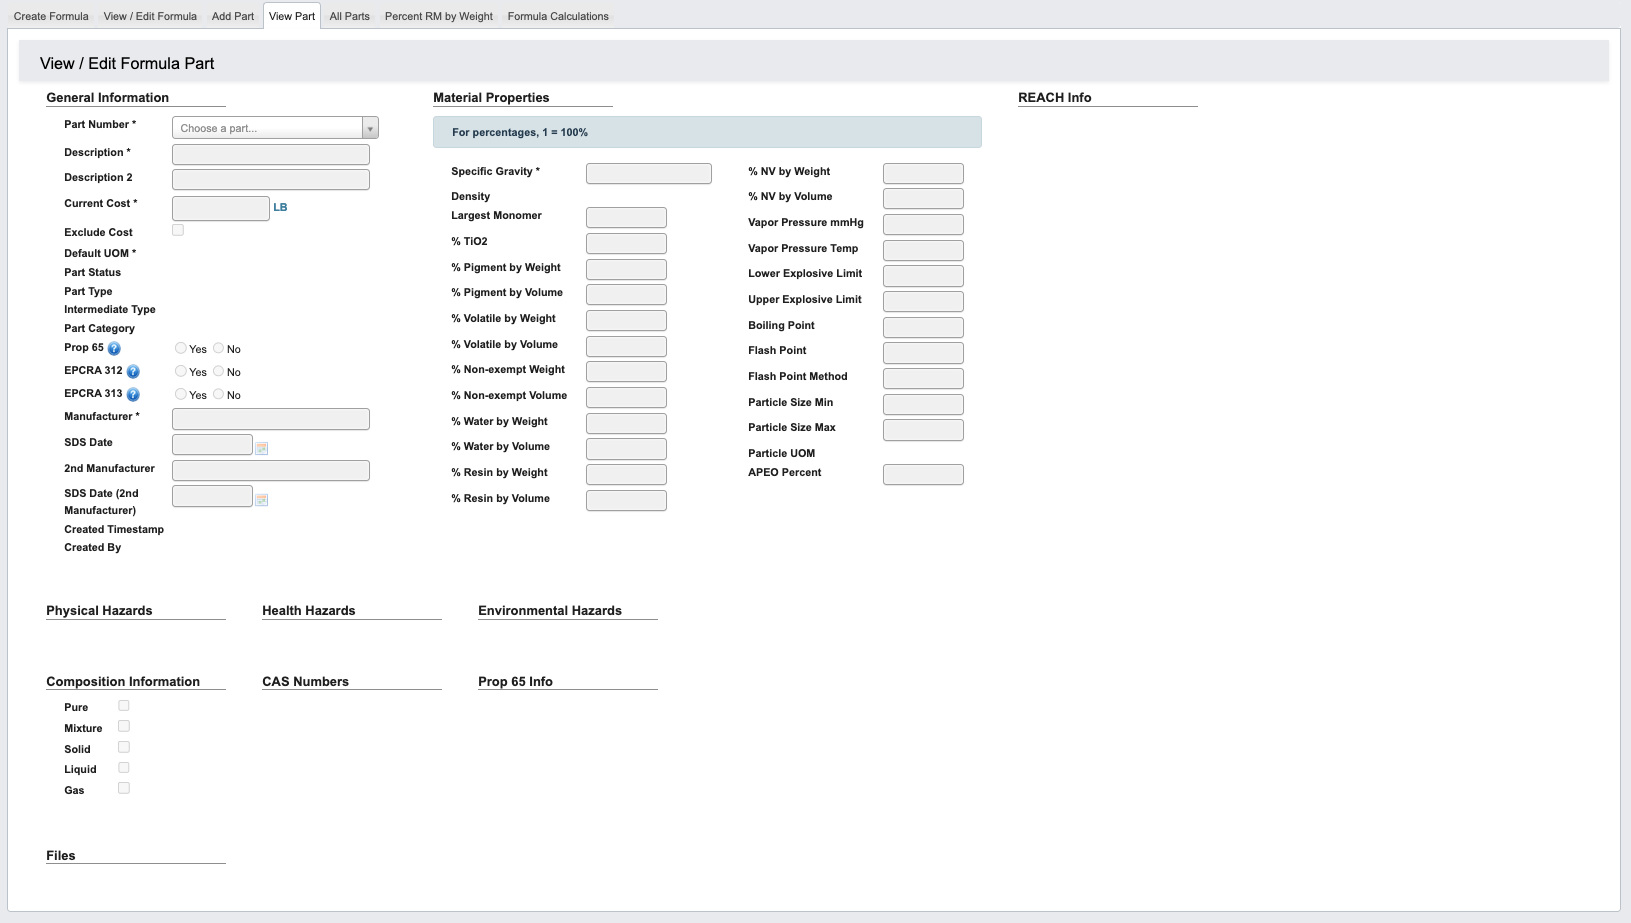Focus the % TiO2 input field
1631x923 pixels.
tap(626, 243)
